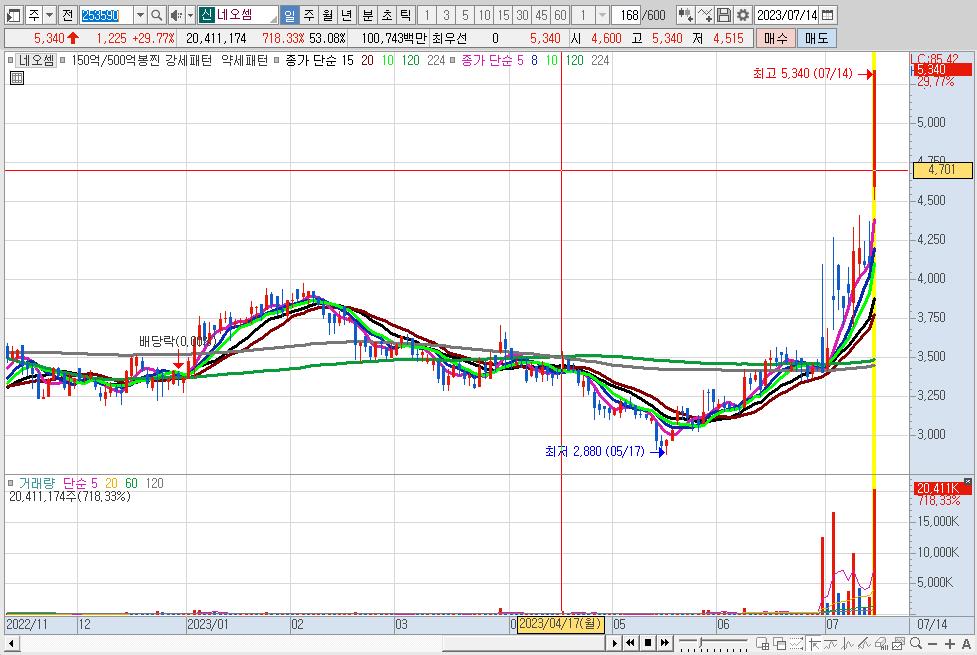Click the stock search magnifier icon
The height and width of the screenshot is (655, 977).
coord(156,14)
